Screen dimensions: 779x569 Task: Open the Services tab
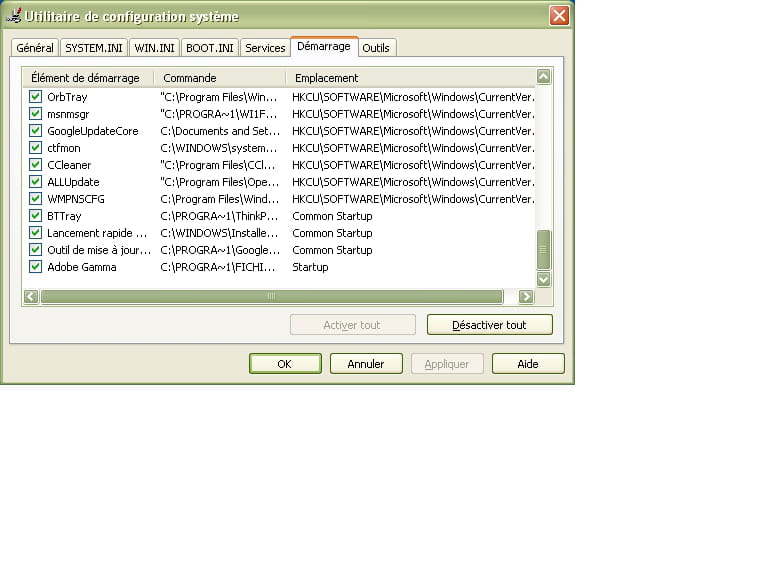pyautogui.click(x=265, y=48)
